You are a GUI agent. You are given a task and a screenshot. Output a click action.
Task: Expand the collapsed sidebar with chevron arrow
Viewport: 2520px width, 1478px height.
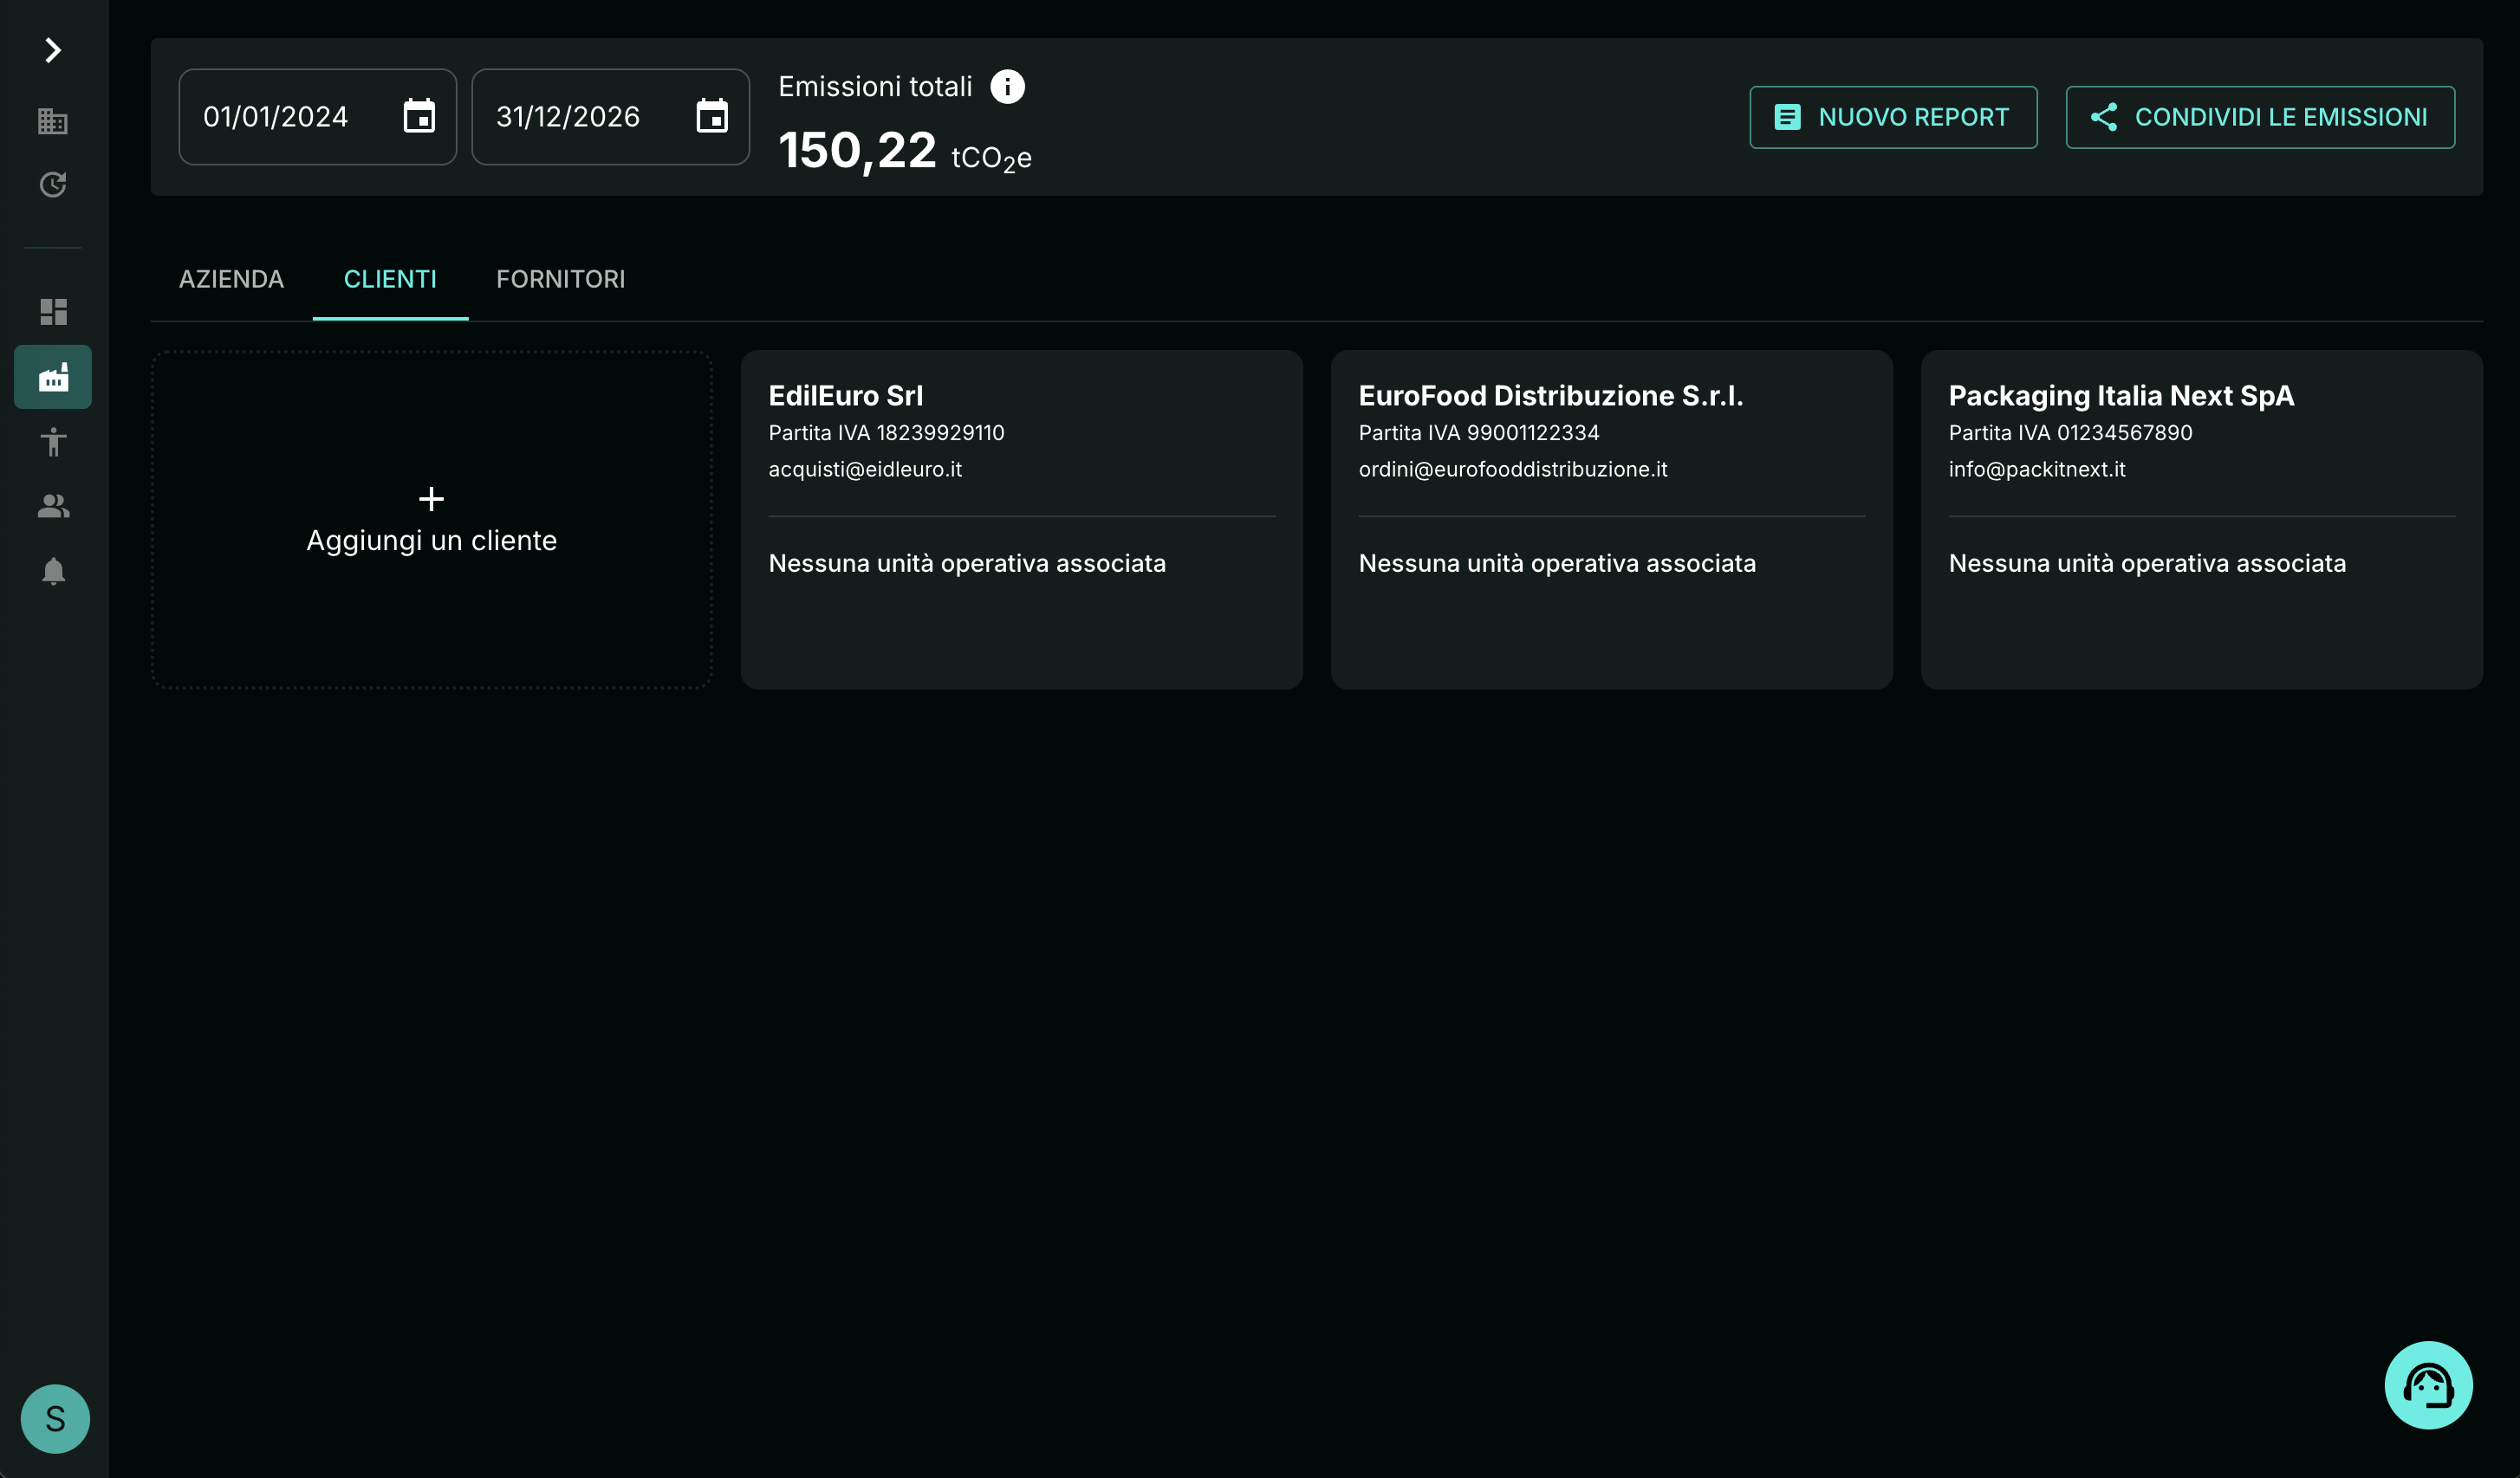pos(53,50)
